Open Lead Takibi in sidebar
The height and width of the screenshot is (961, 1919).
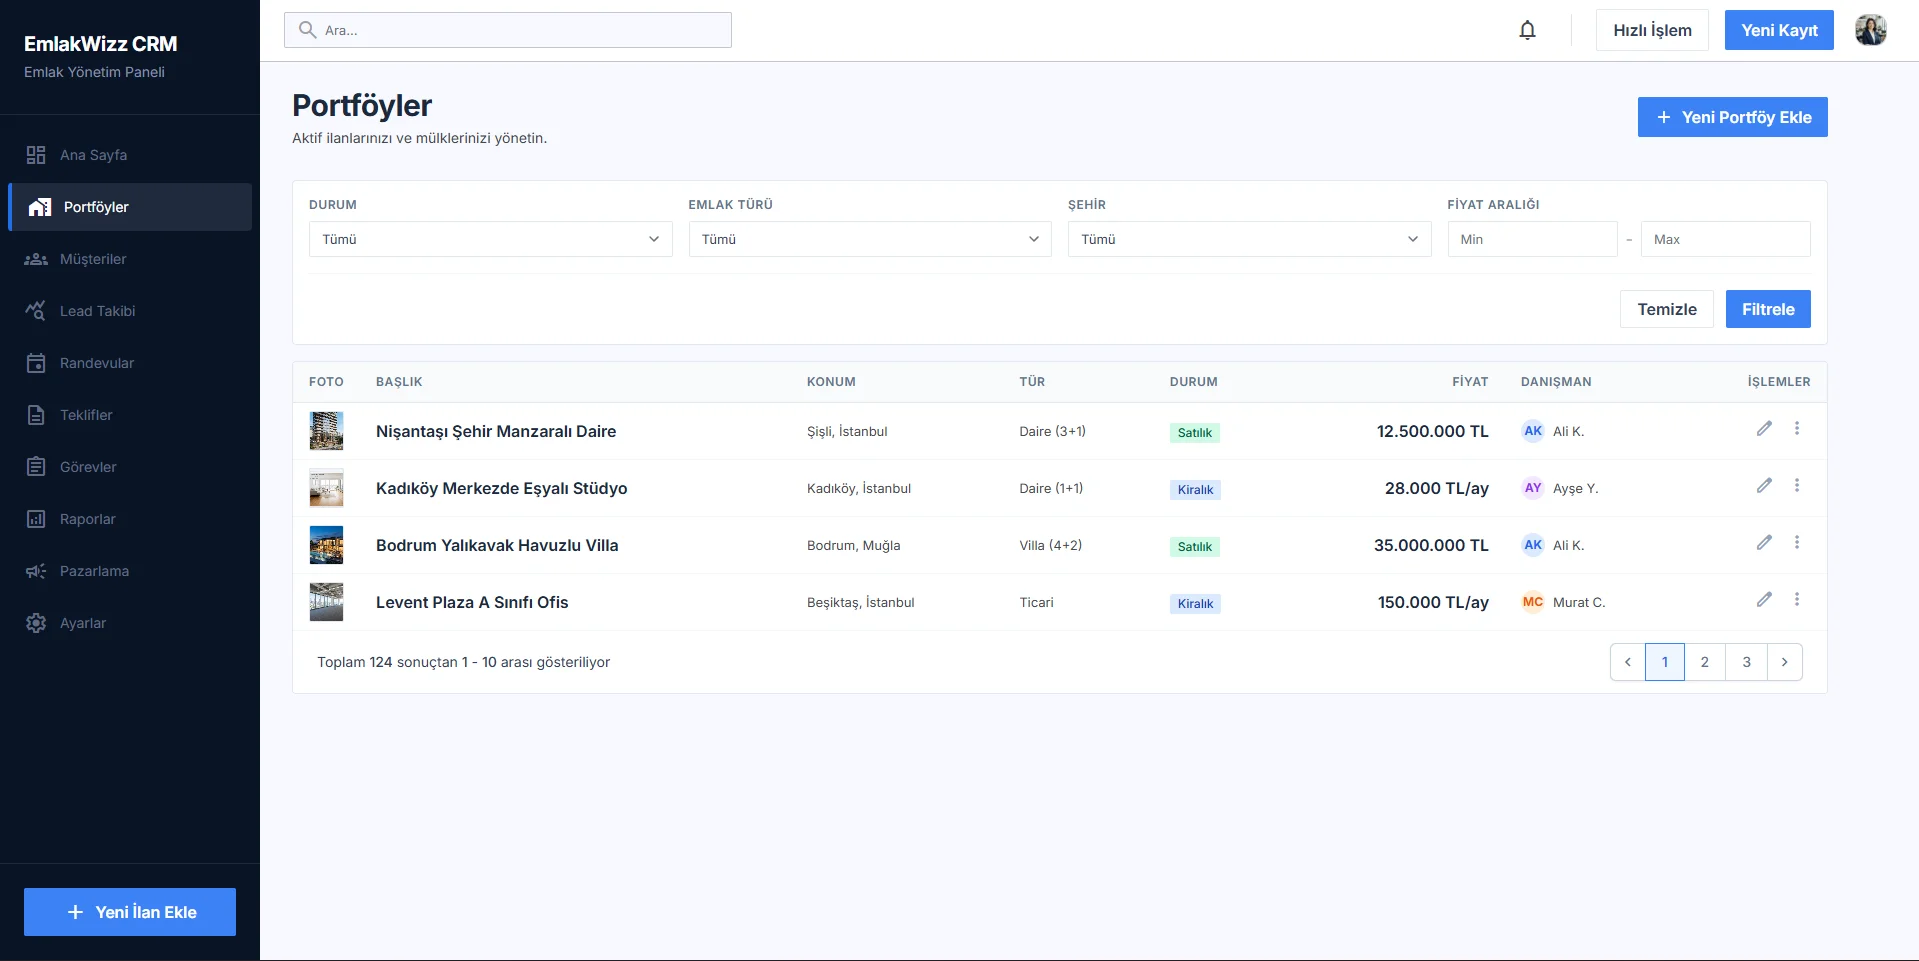[130, 311]
